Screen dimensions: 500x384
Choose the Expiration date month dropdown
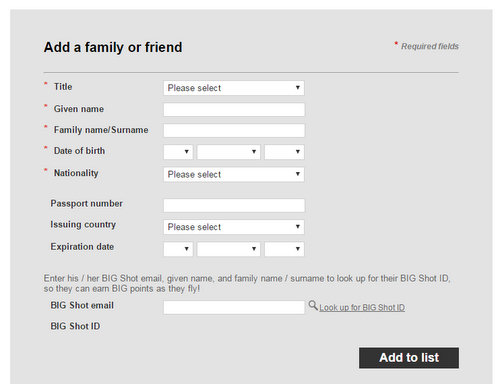point(228,249)
